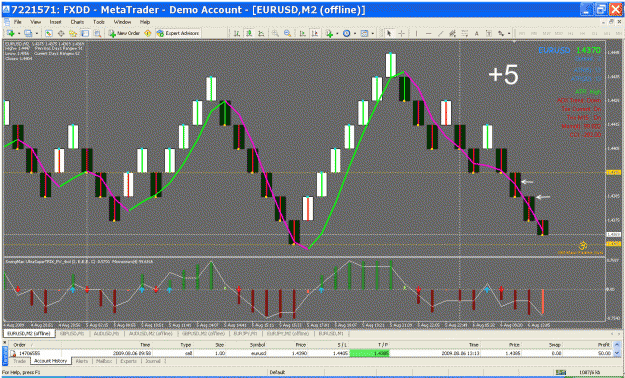625x378 pixels.
Task: Expand the New Chart dropdown arrow
Action: 18,33
